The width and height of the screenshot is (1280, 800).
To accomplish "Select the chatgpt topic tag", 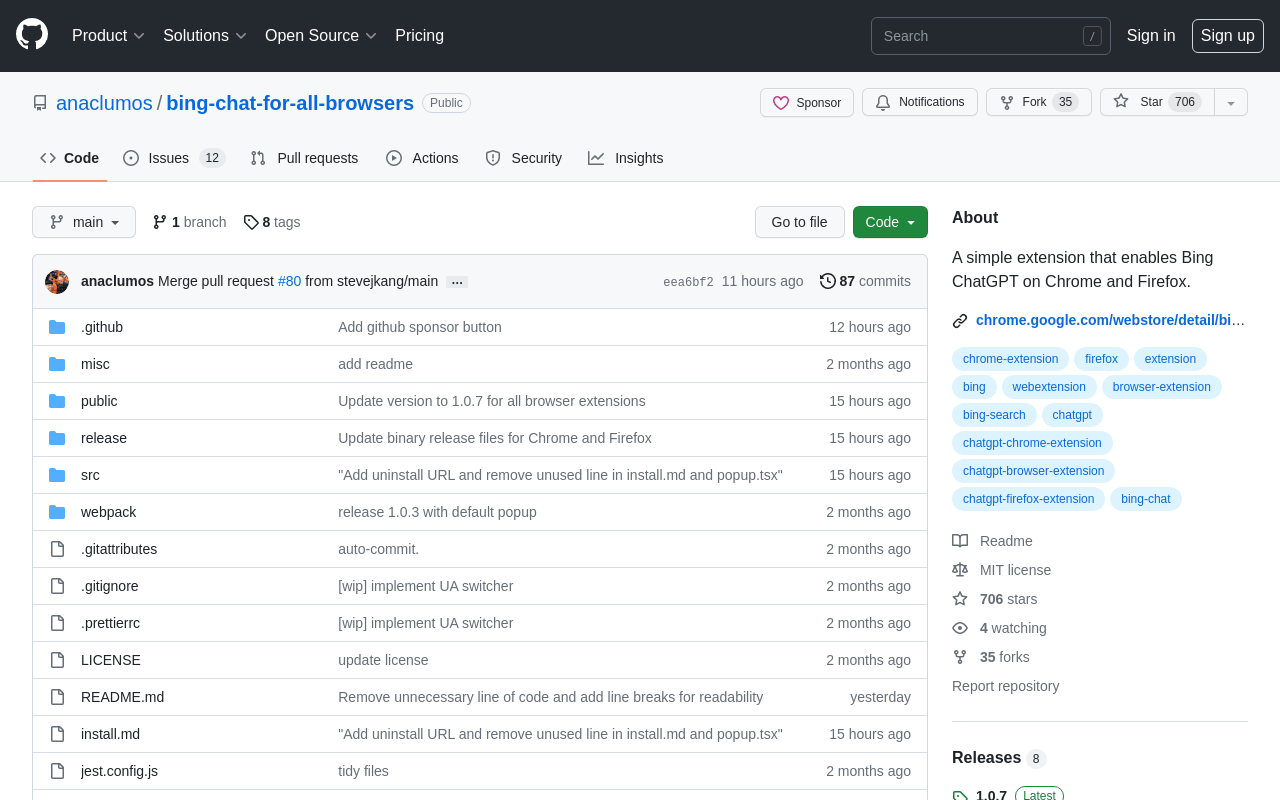I will [x=1072, y=415].
